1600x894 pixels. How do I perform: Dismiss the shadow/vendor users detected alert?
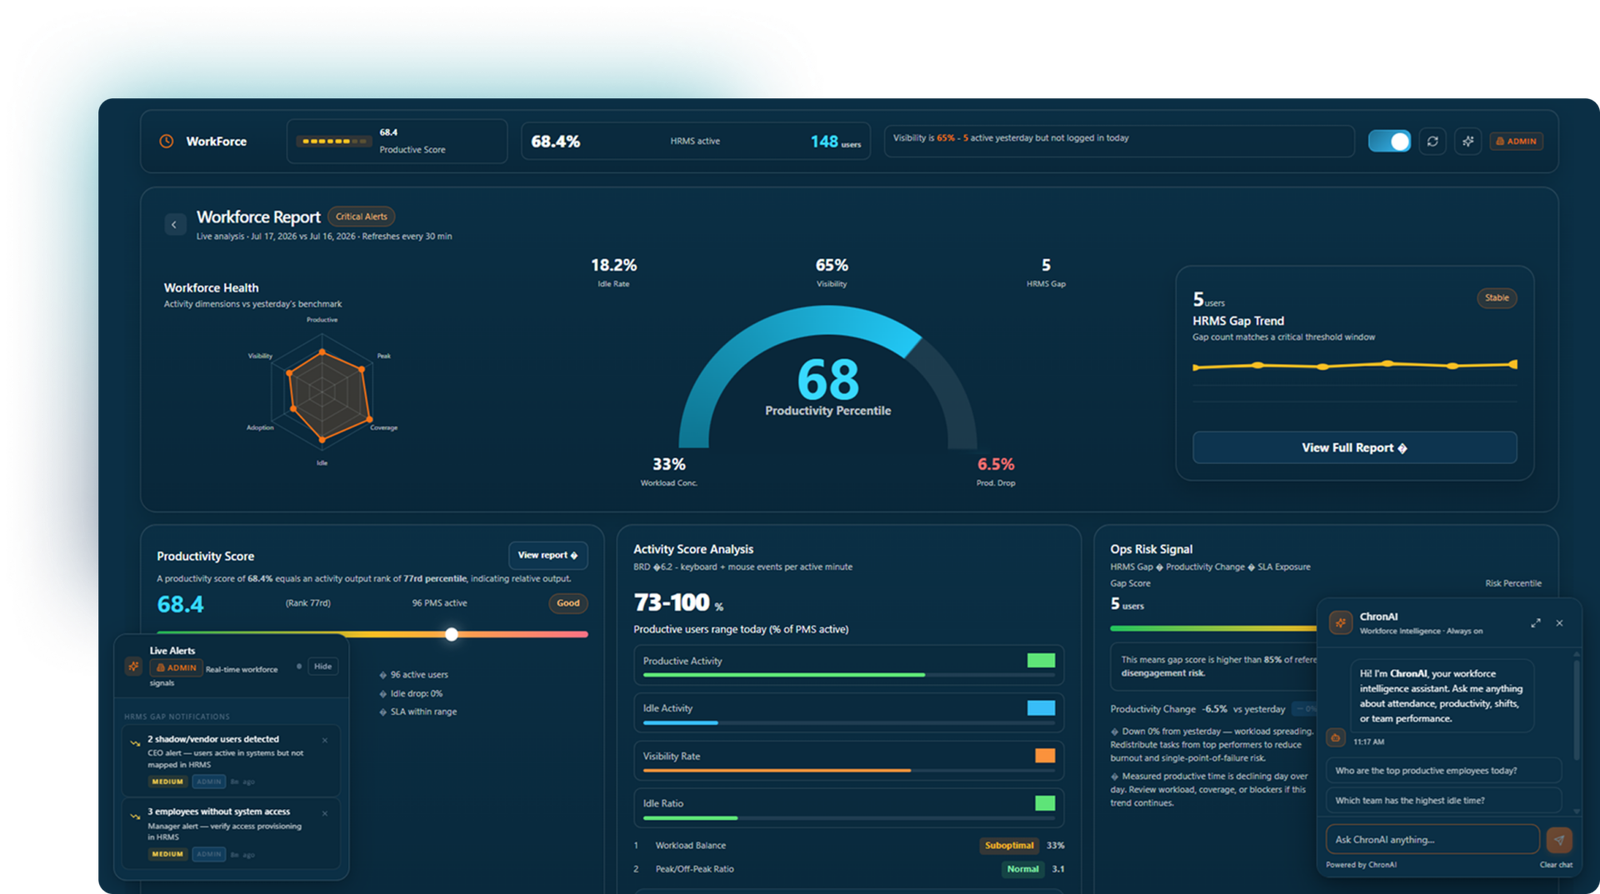325,740
